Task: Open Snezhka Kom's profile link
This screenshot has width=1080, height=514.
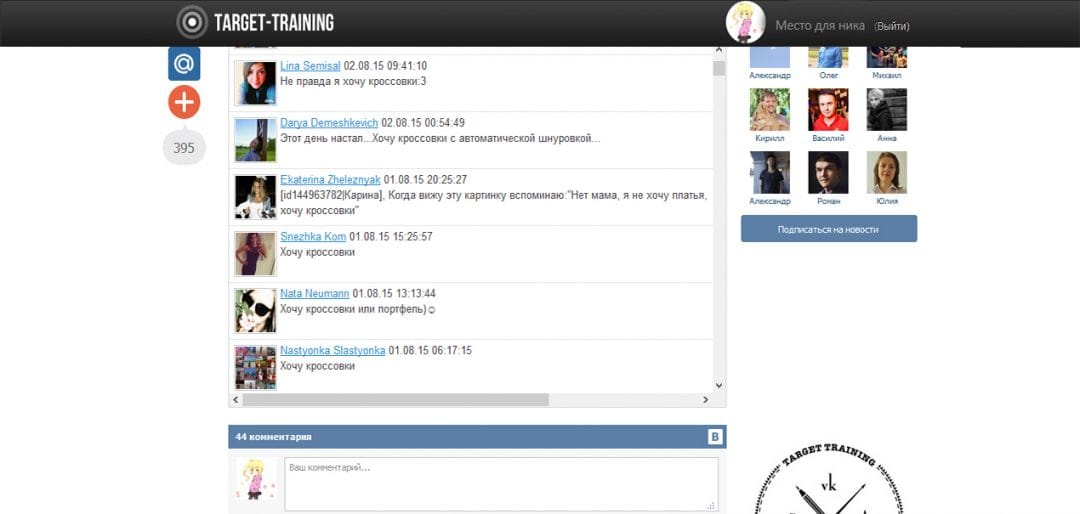Action: click(x=313, y=236)
